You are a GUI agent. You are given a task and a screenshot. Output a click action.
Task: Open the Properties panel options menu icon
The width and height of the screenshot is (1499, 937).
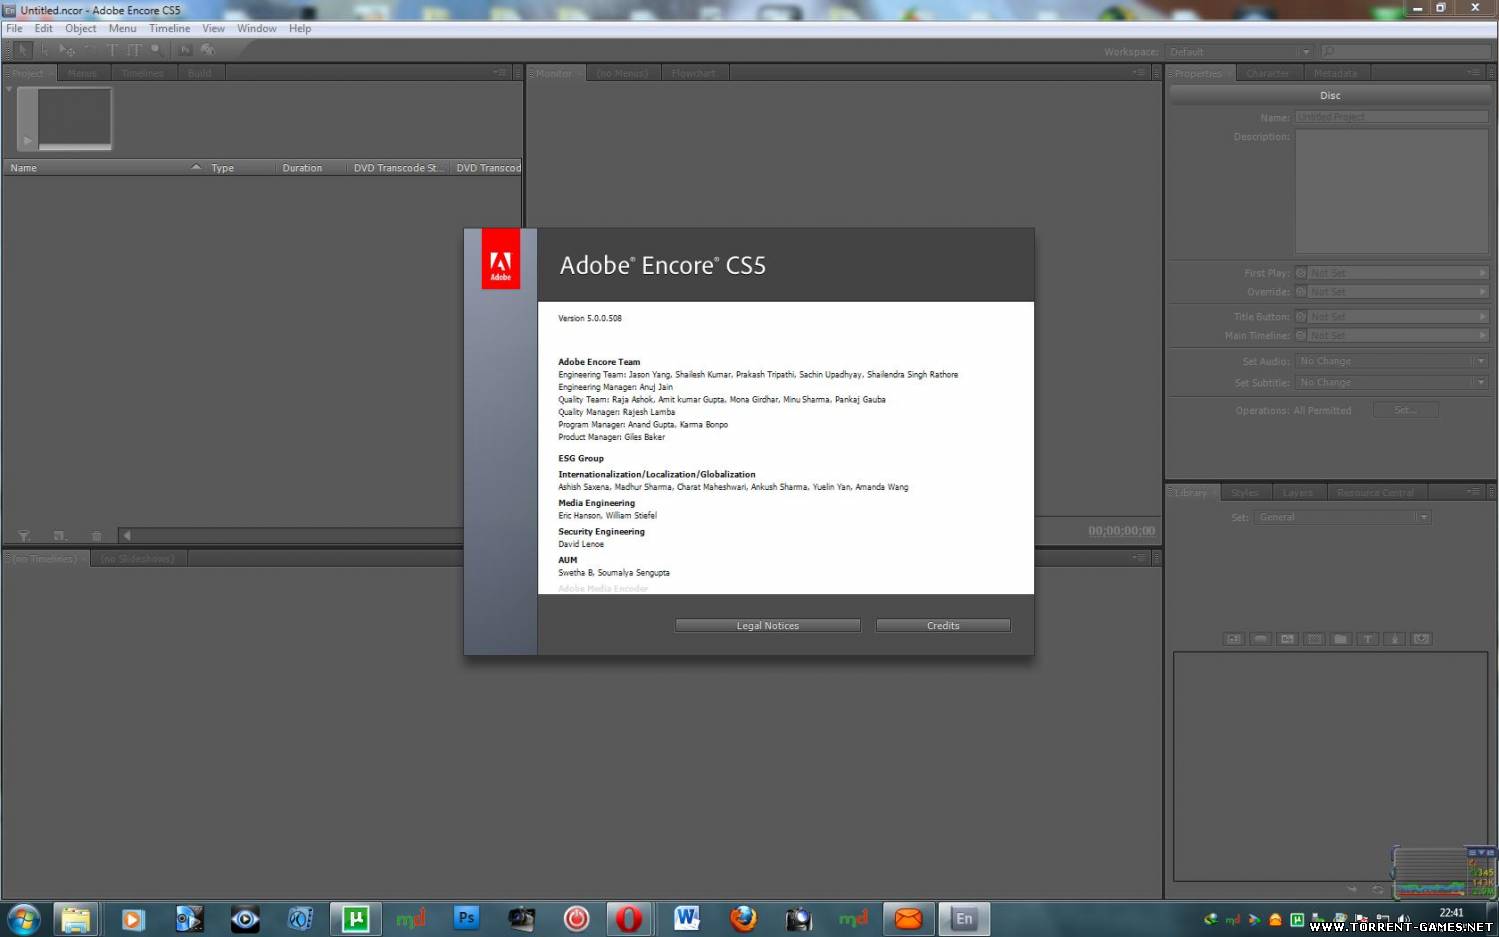coord(1473,73)
